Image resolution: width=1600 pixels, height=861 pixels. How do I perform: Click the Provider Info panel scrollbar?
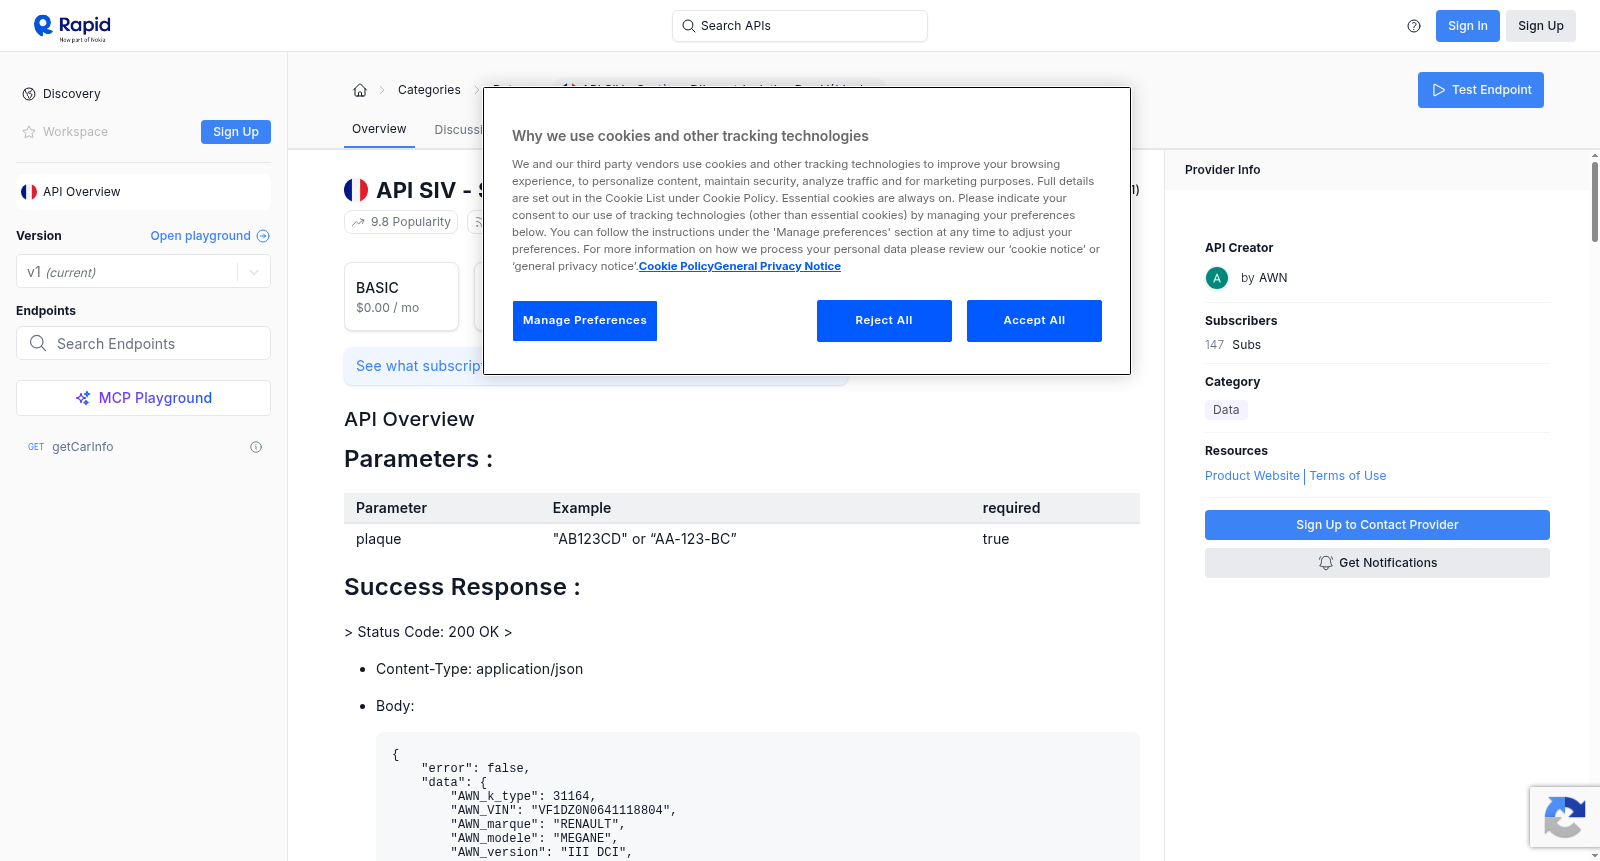[x=1594, y=200]
